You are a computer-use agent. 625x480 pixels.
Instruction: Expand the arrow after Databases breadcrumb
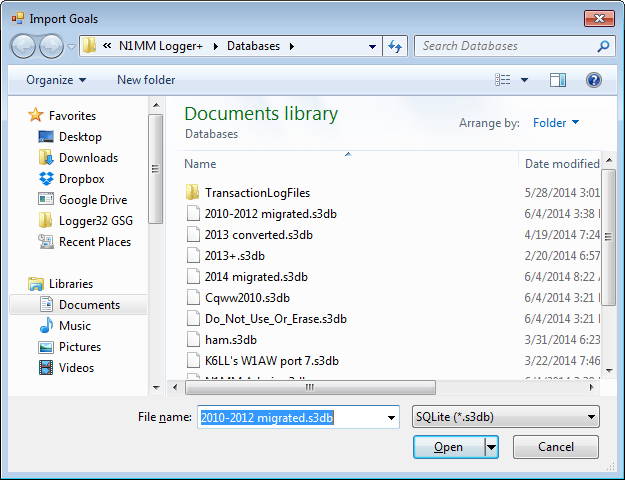[292, 46]
